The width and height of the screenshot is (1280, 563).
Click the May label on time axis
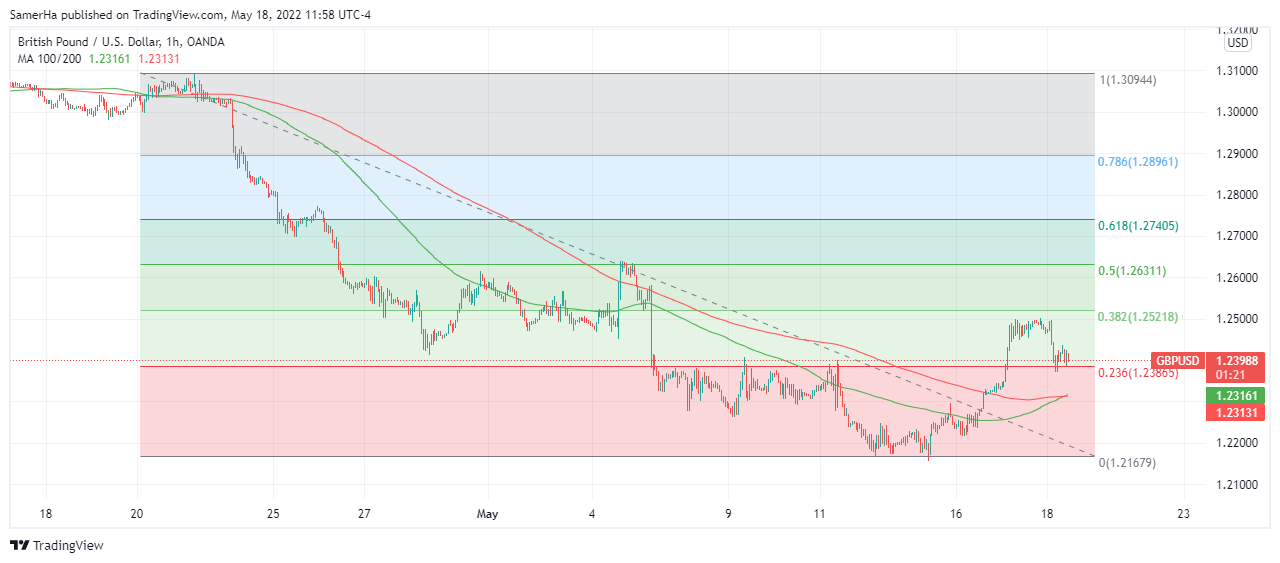(x=488, y=514)
